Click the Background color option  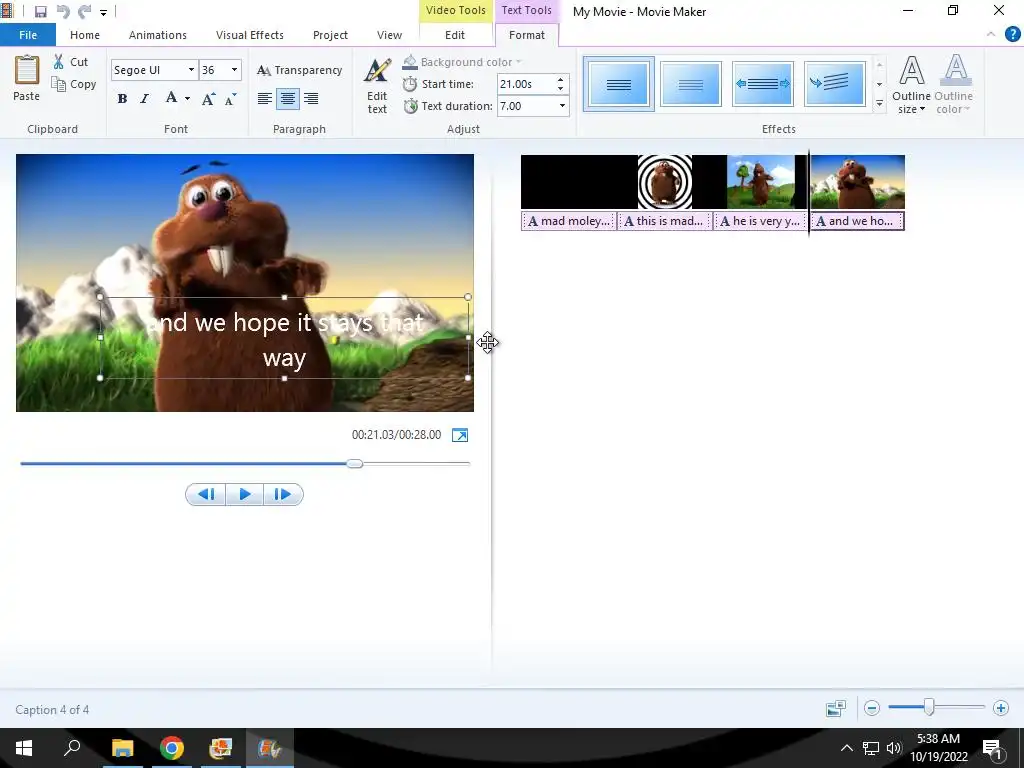click(462, 62)
